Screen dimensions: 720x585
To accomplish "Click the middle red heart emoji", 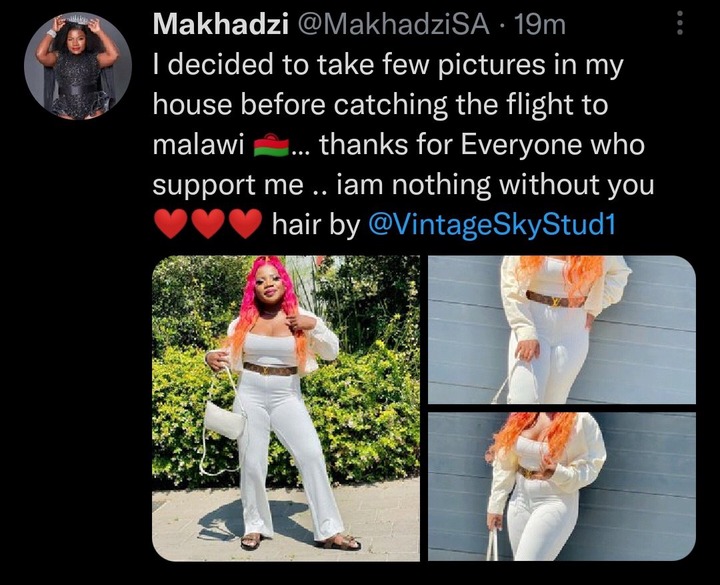I will pos(208,224).
